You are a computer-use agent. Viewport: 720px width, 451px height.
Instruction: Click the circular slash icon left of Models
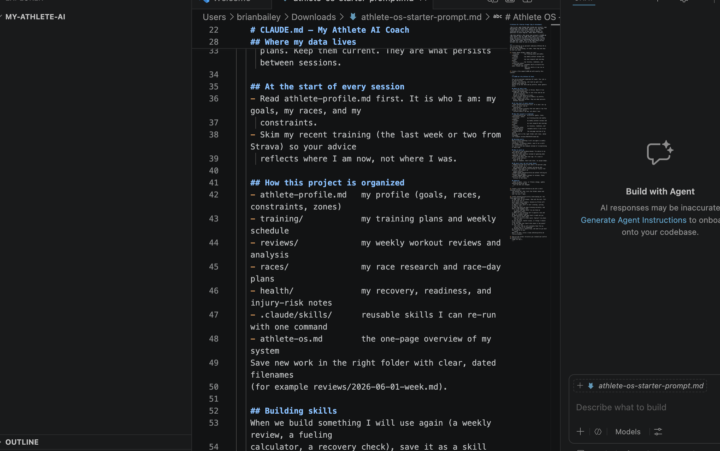[598, 432]
